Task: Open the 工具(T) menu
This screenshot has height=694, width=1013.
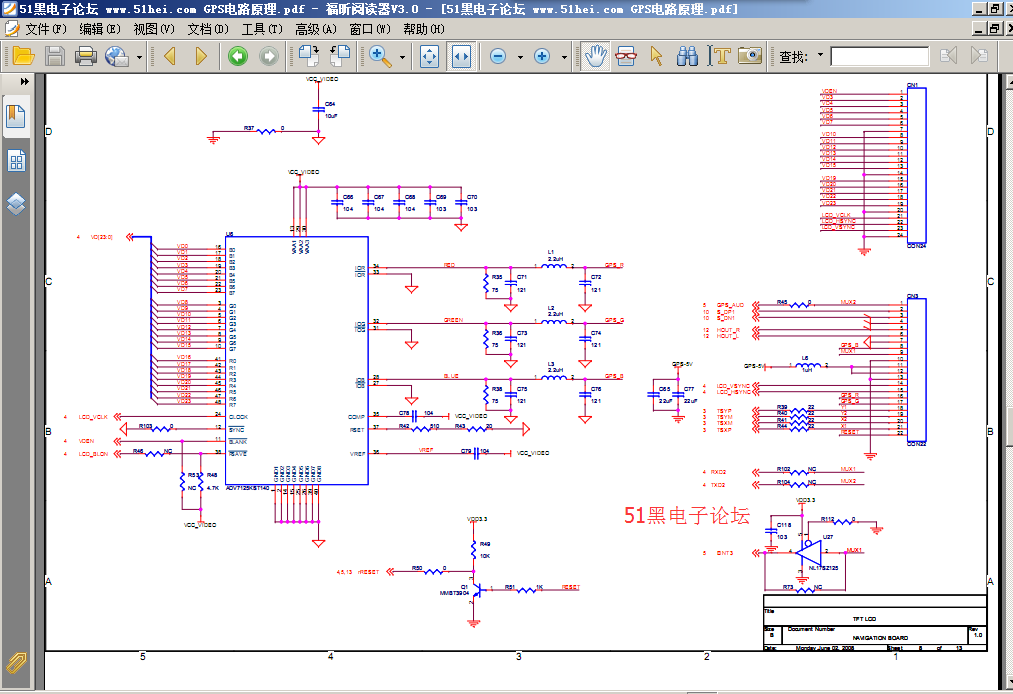Action: [262, 29]
